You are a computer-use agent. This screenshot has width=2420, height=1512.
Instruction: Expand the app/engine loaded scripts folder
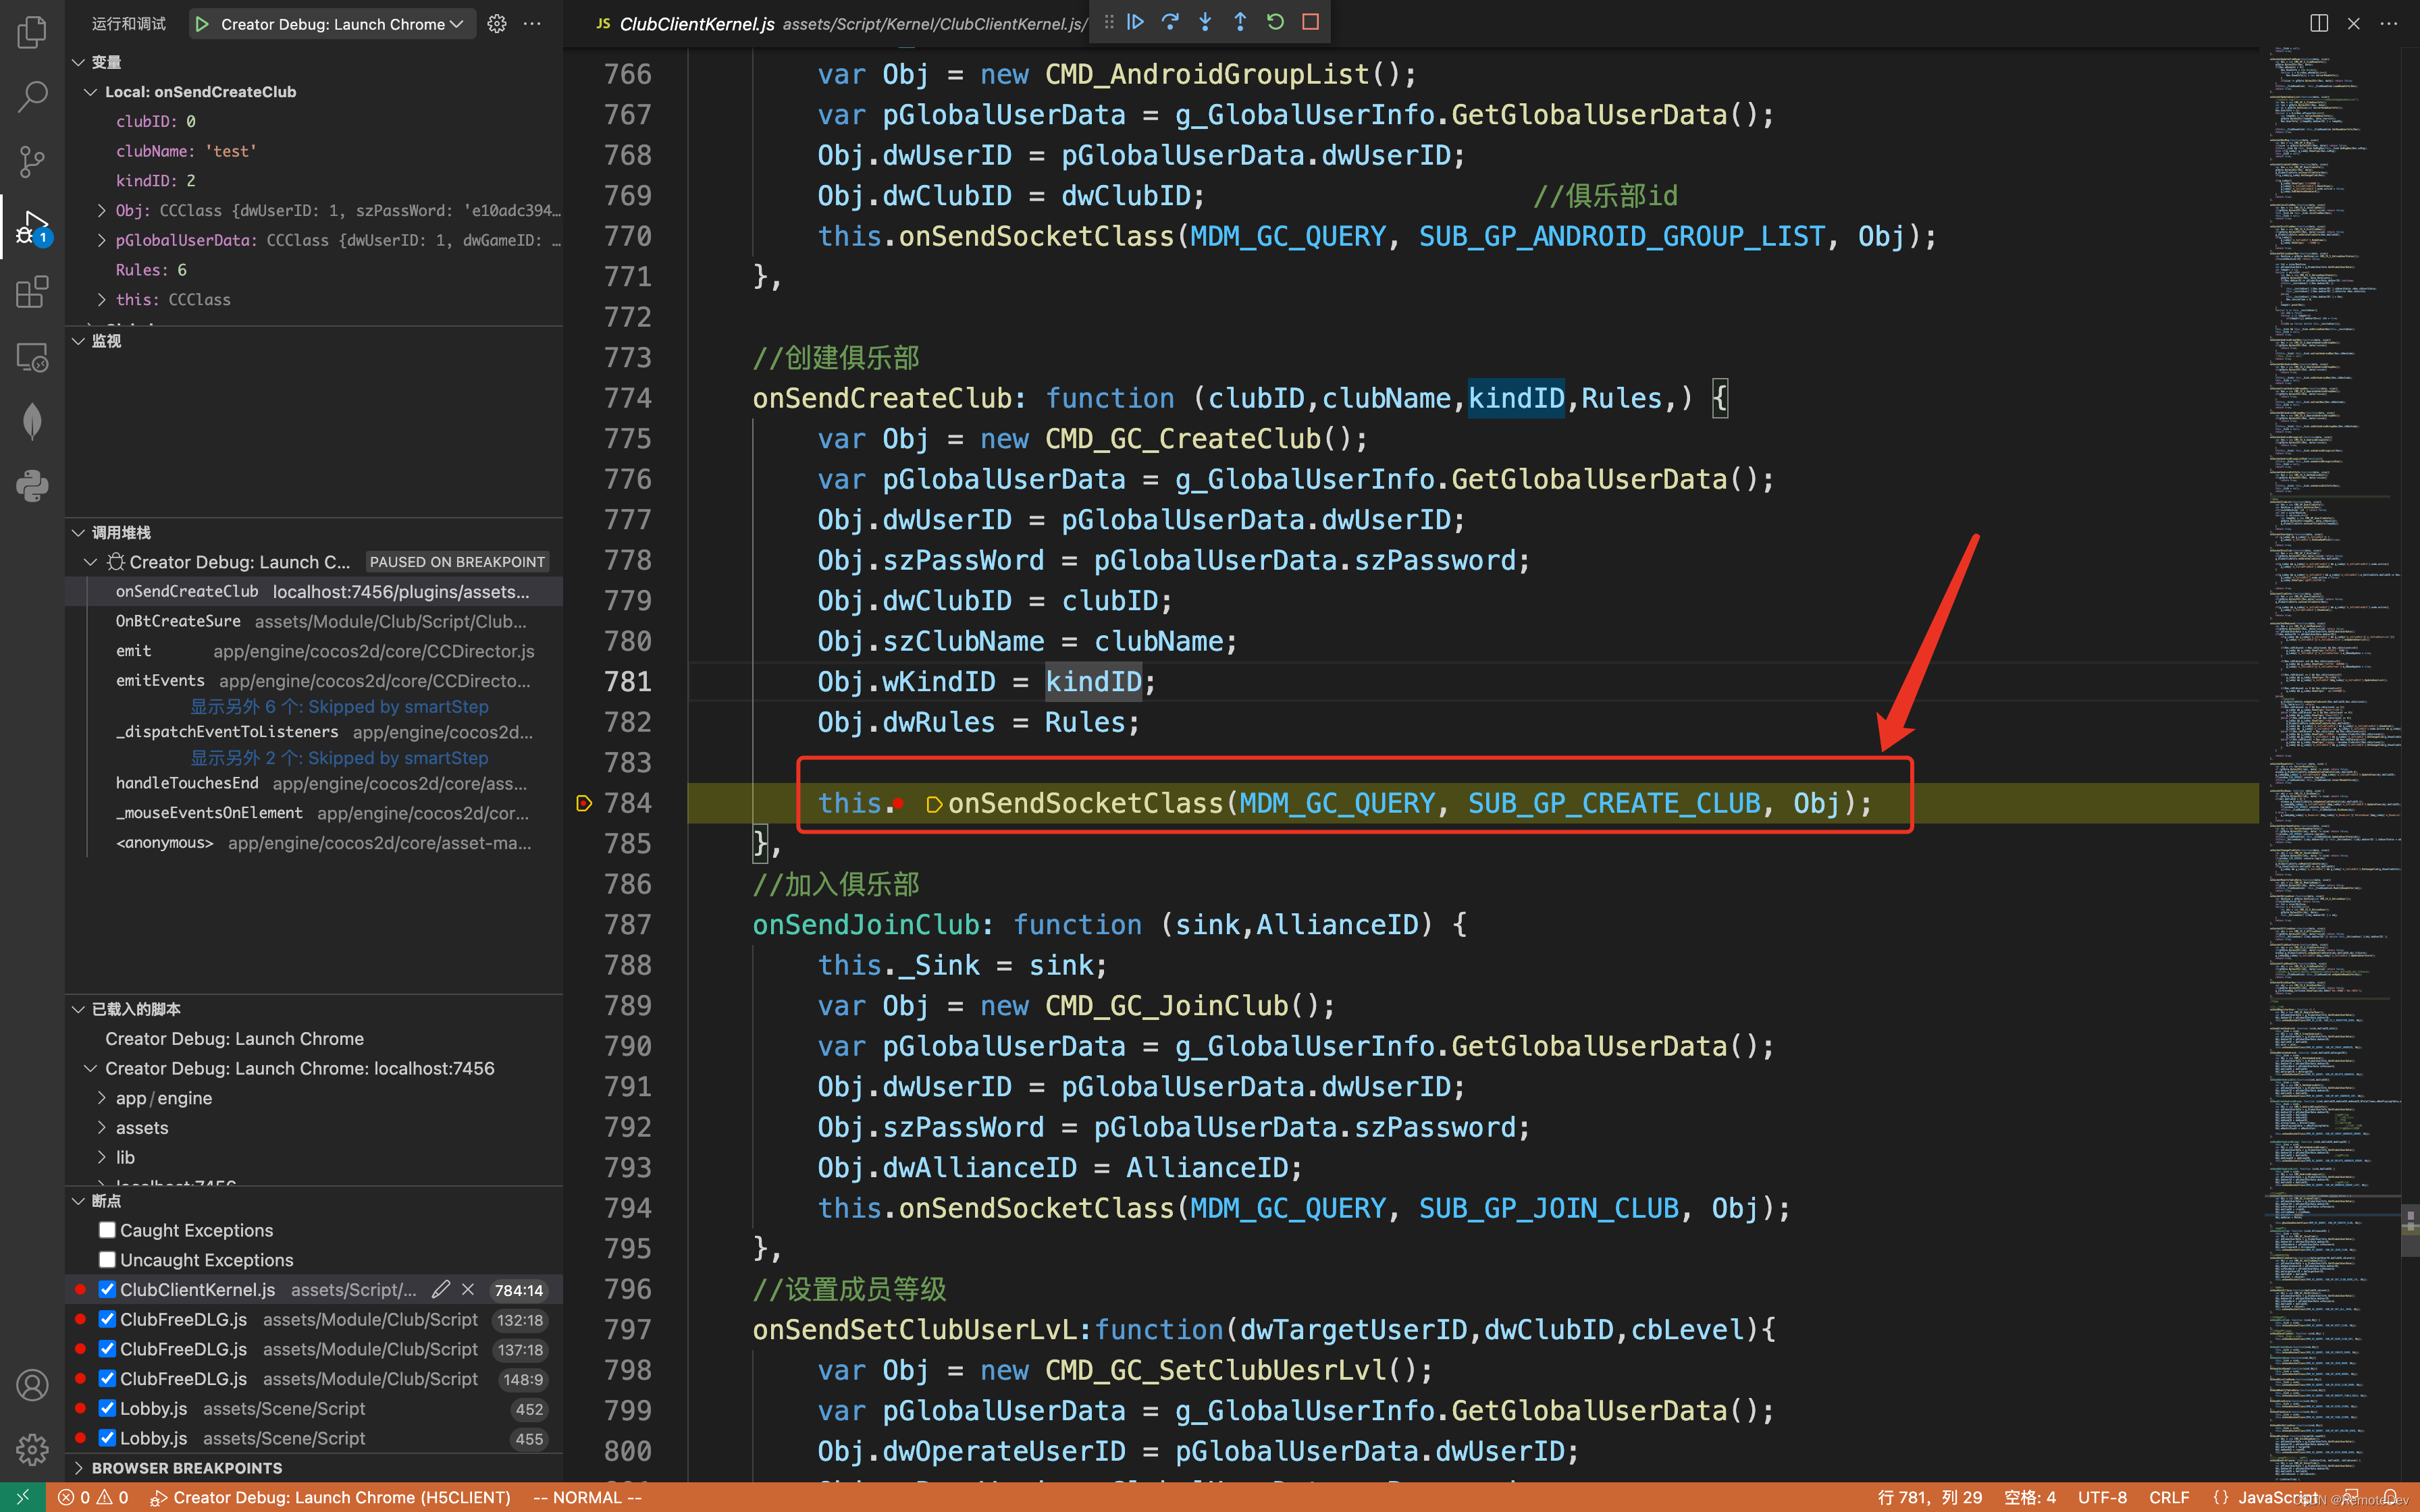click(x=101, y=1098)
